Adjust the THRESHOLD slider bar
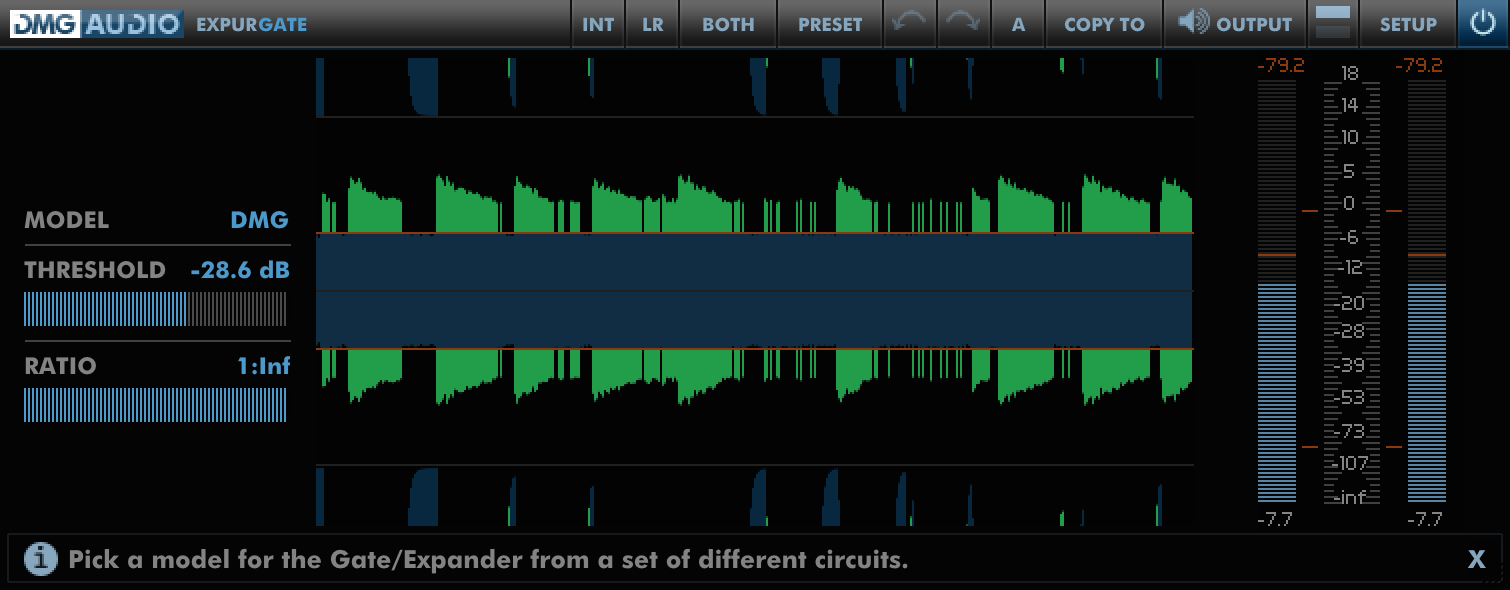 click(155, 309)
